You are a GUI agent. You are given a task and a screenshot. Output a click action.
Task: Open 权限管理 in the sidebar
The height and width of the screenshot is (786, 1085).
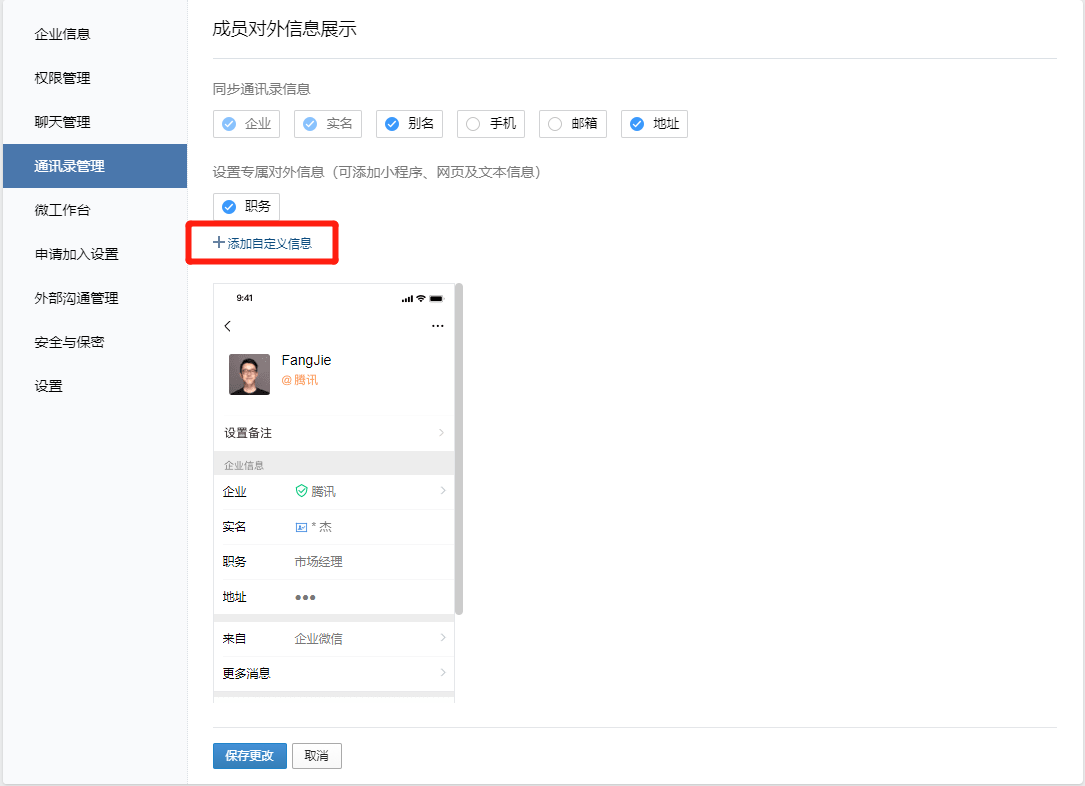(62, 78)
